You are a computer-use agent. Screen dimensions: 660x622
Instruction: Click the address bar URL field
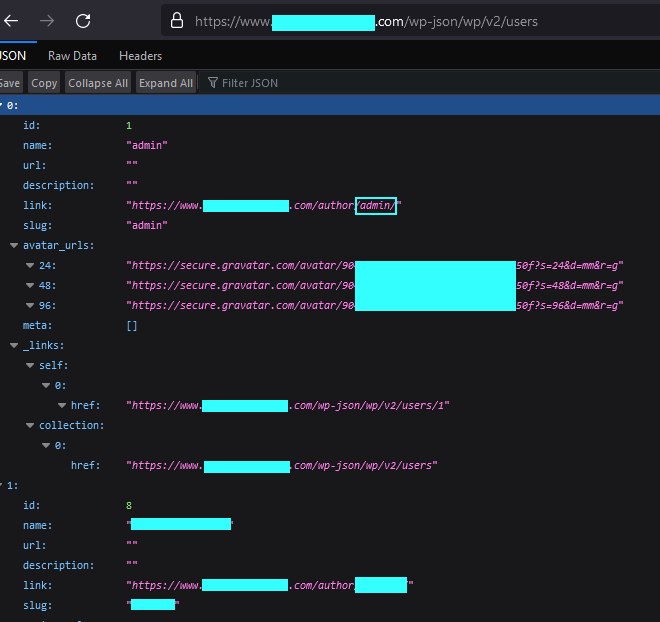point(410,21)
